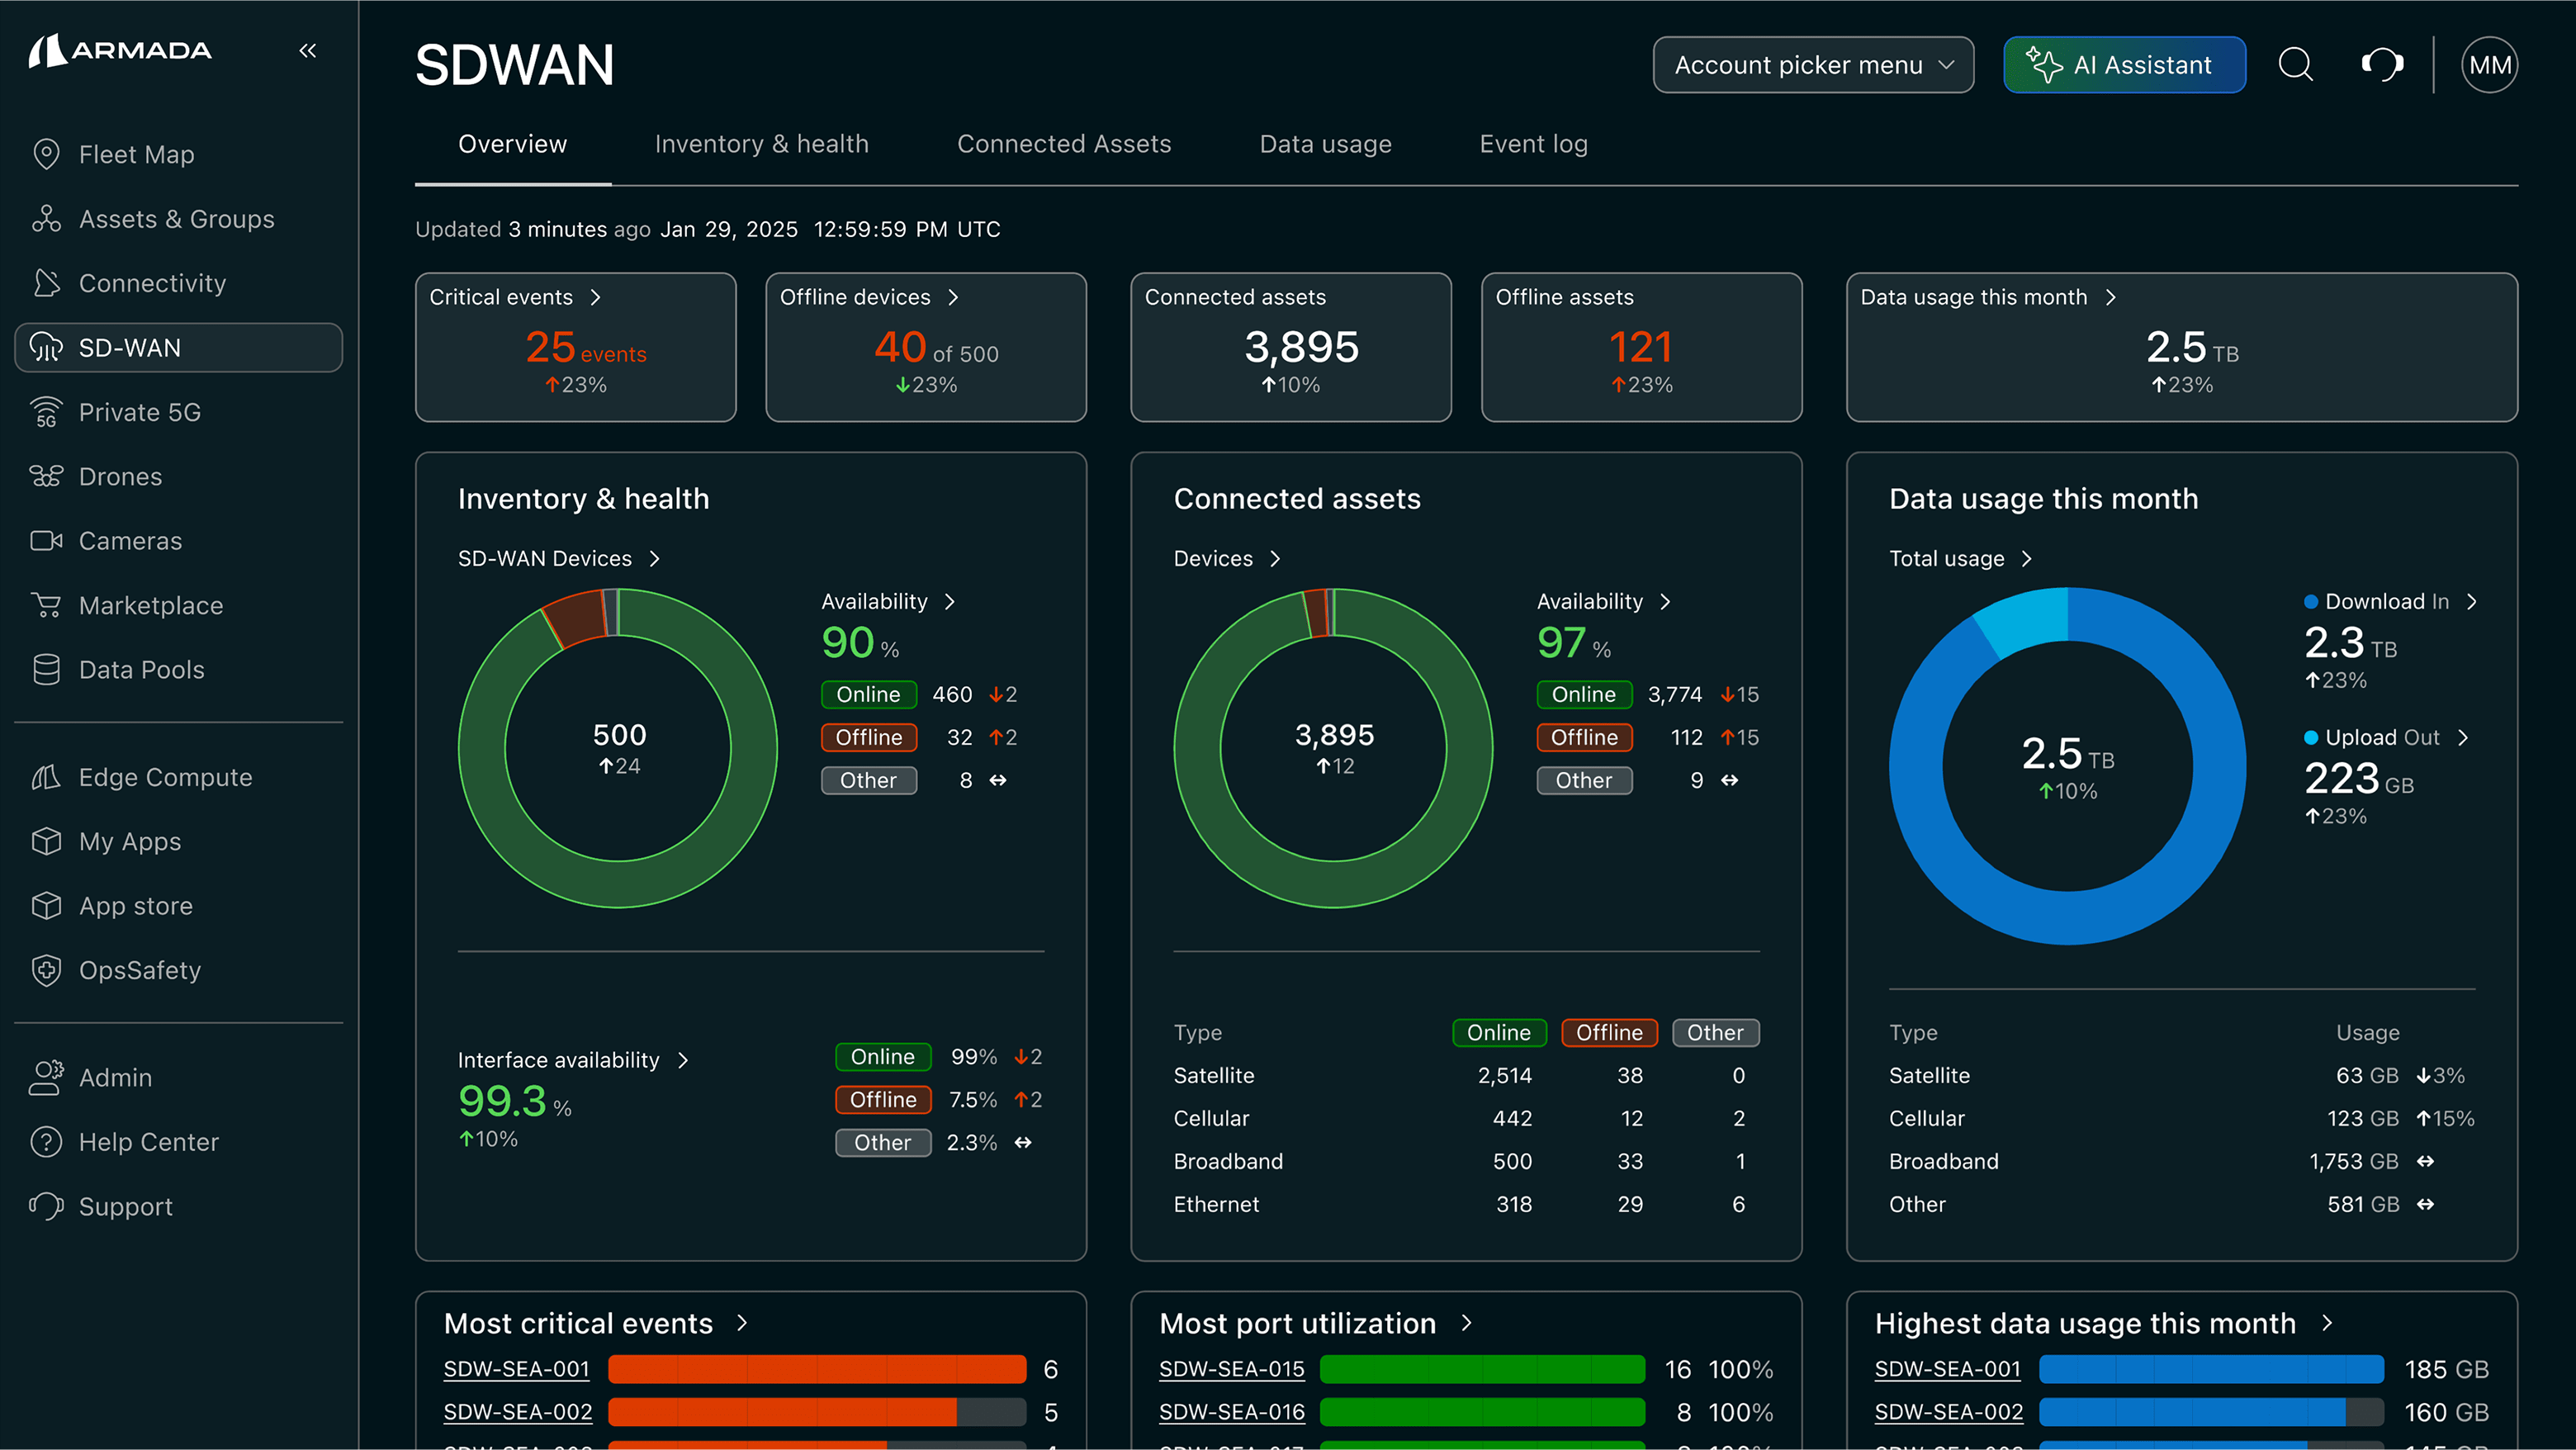The image size is (2576, 1450).
Task: Switch to Inventory & health tab
Action: (x=761, y=144)
